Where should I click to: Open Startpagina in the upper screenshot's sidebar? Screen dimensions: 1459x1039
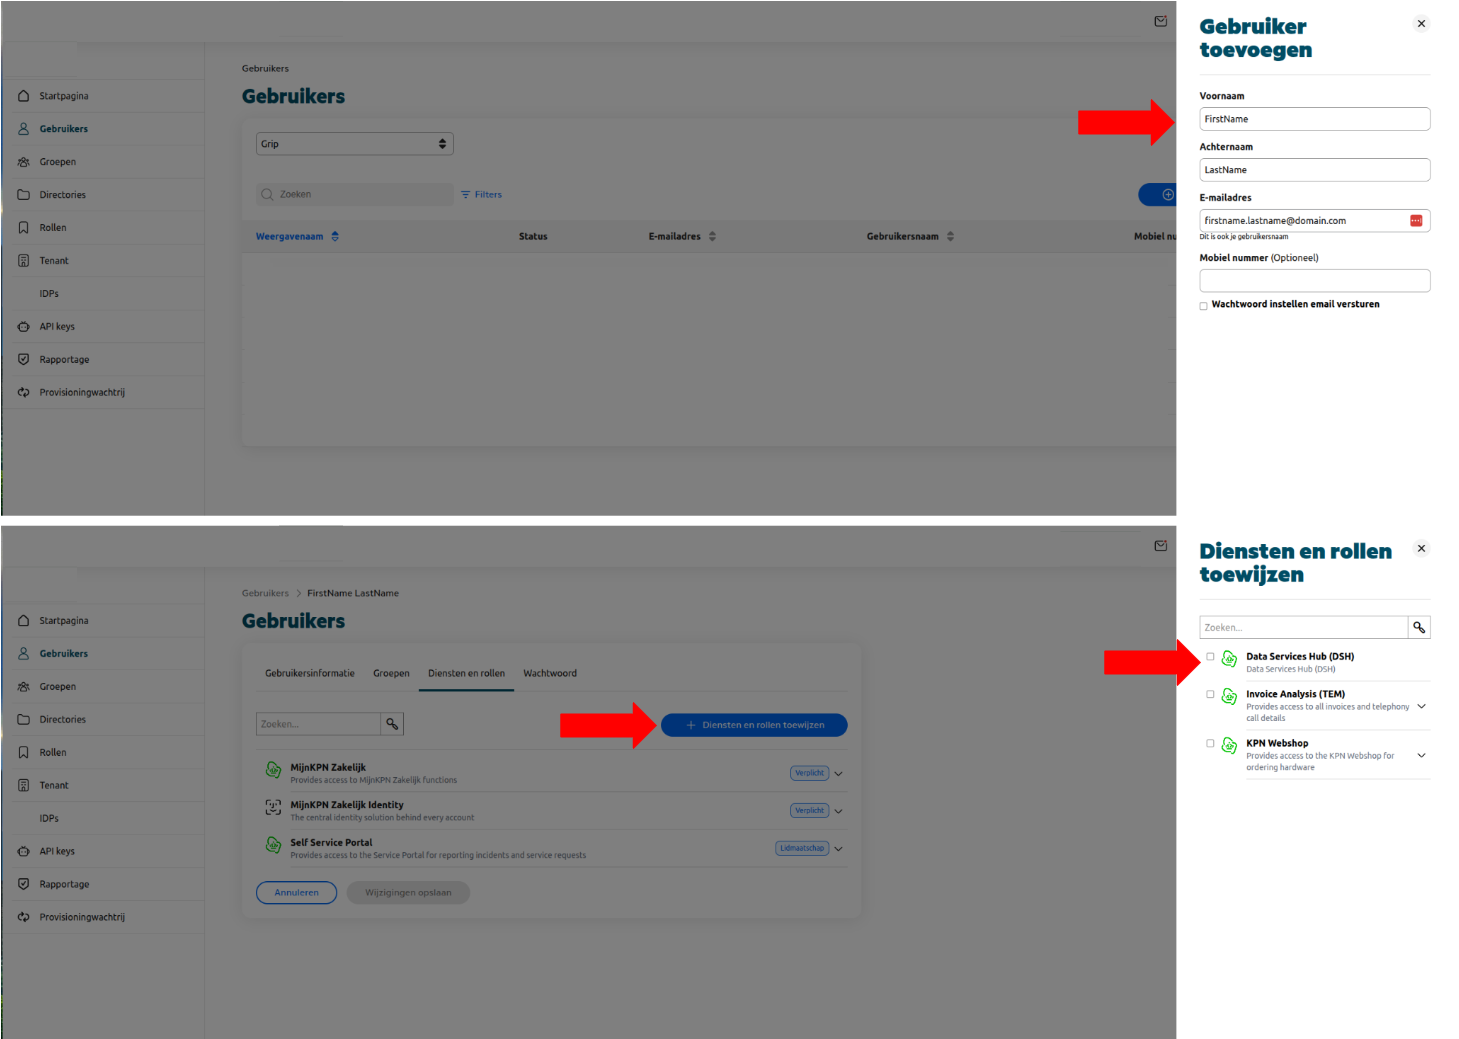(64, 96)
